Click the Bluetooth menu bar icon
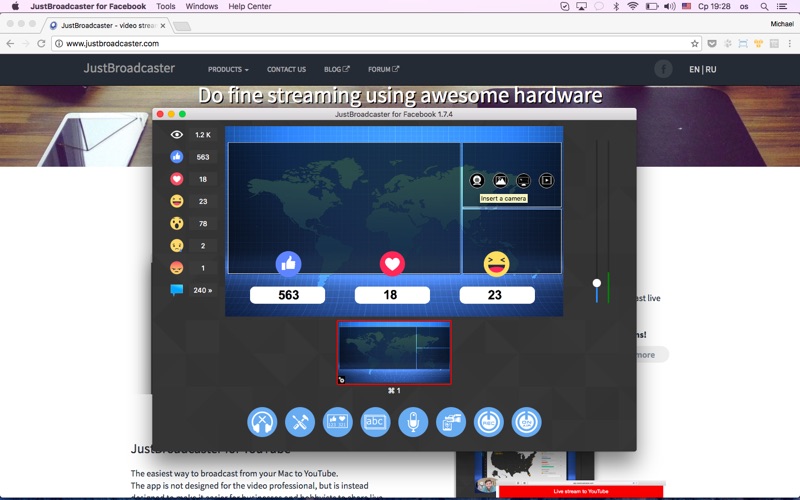The image size is (800, 500). pyautogui.click(x=616, y=6)
